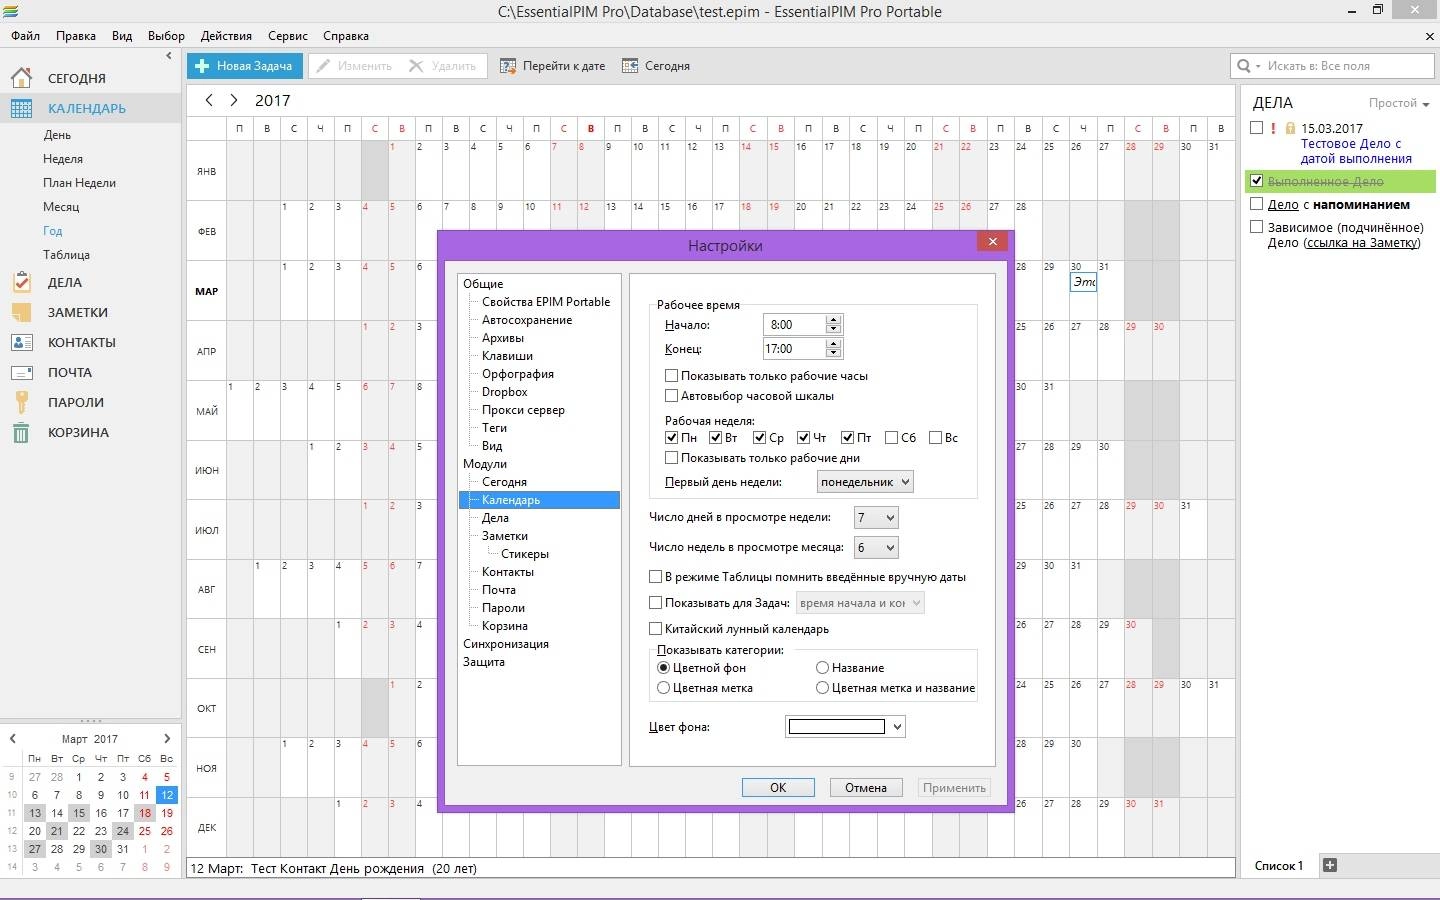Open search field options dropdown arrow
Image resolution: width=1440 pixels, height=900 pixels.
pos(1258,66)
